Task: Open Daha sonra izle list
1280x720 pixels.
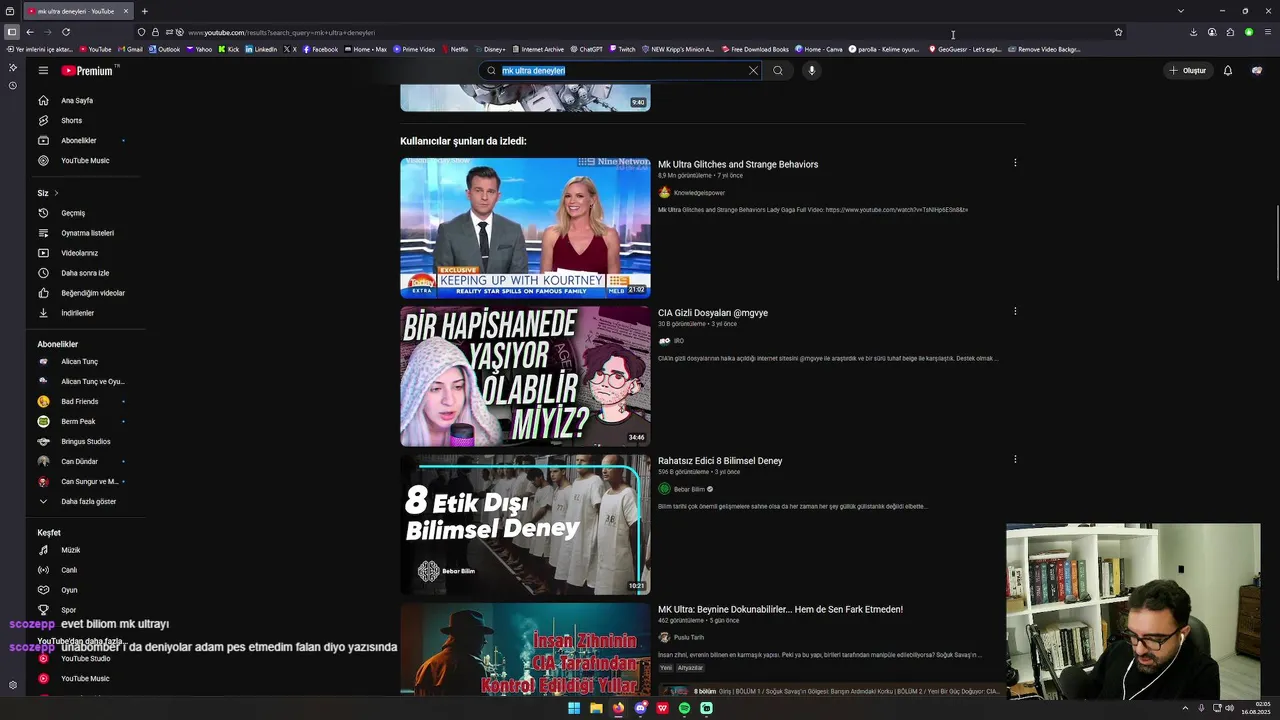Action: coord(85,273)
